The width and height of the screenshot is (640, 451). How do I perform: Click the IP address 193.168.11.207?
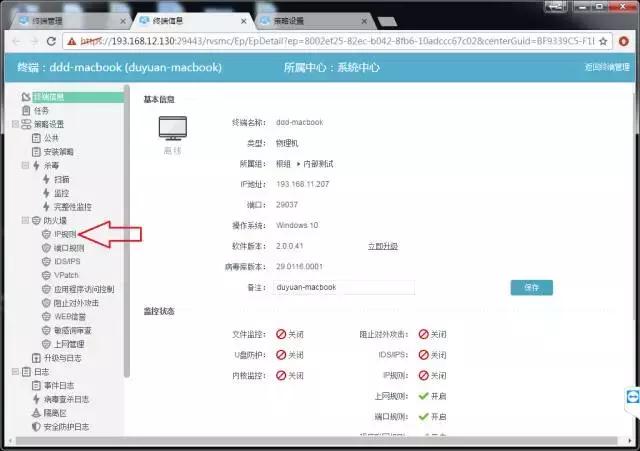click(302, 184)
